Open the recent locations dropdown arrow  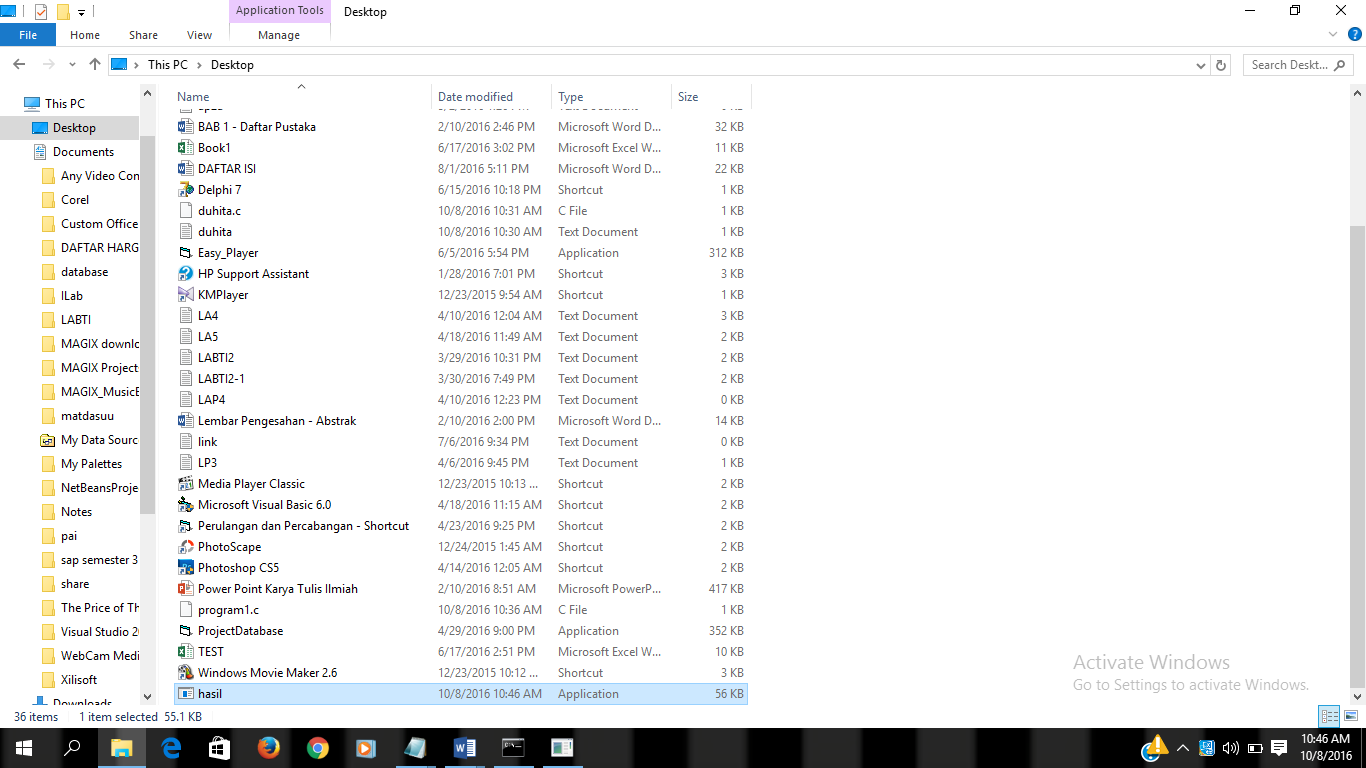(72, 65)
